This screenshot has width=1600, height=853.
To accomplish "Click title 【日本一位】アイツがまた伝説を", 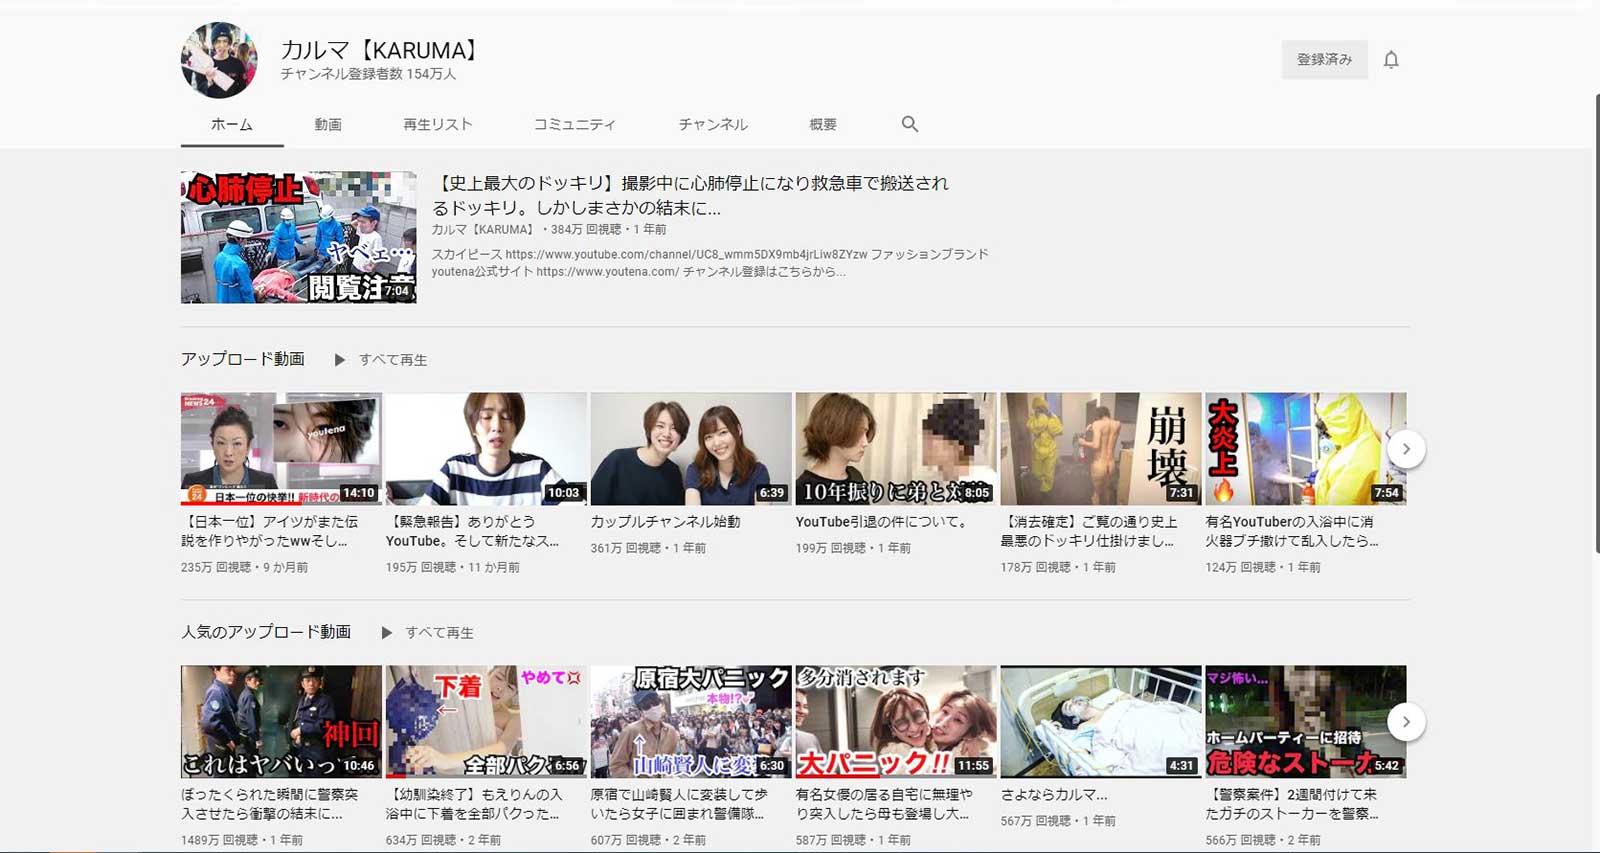I will tap(270, 531).
